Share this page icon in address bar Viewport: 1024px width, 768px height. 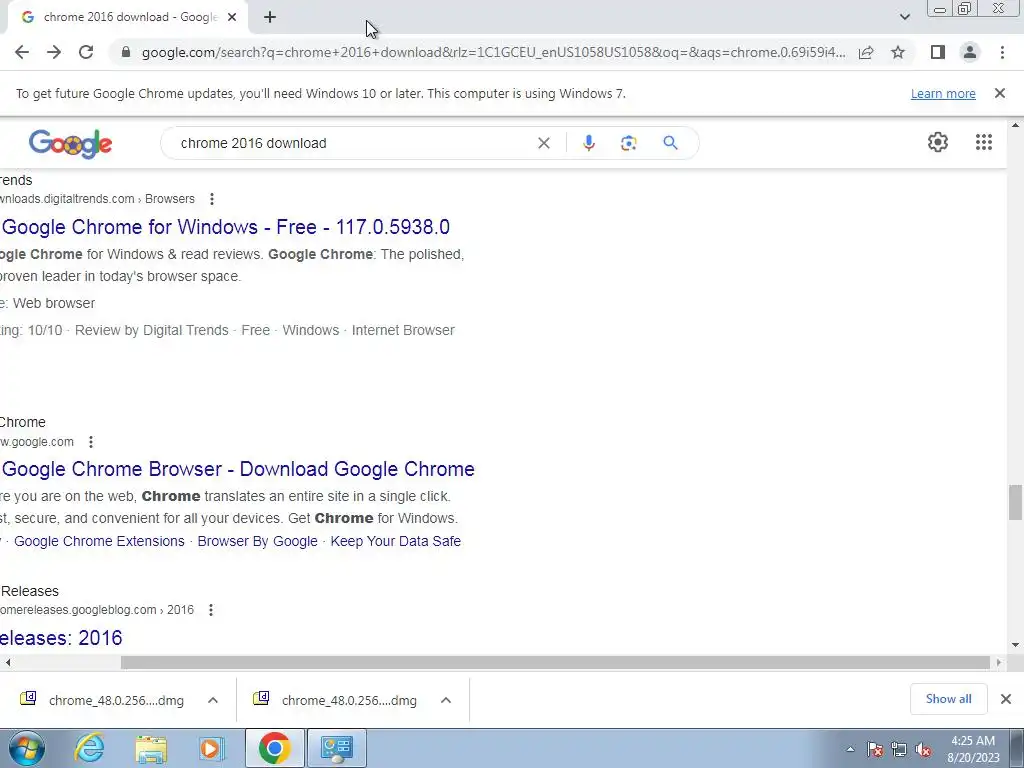tap(866, 52)
